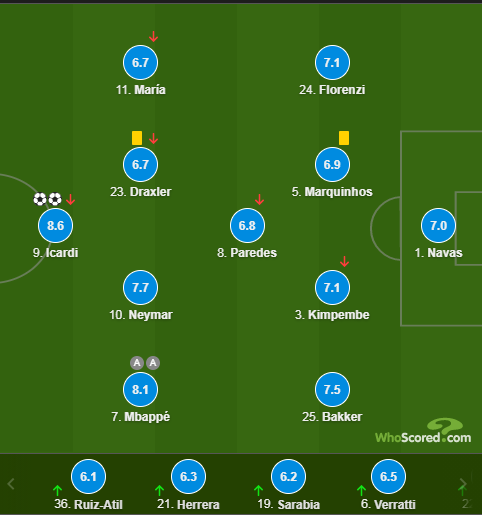The image size is (482, 515).
Task: Select Bakker's 7.5 rating circle
Action: click(x=332, y=389)
